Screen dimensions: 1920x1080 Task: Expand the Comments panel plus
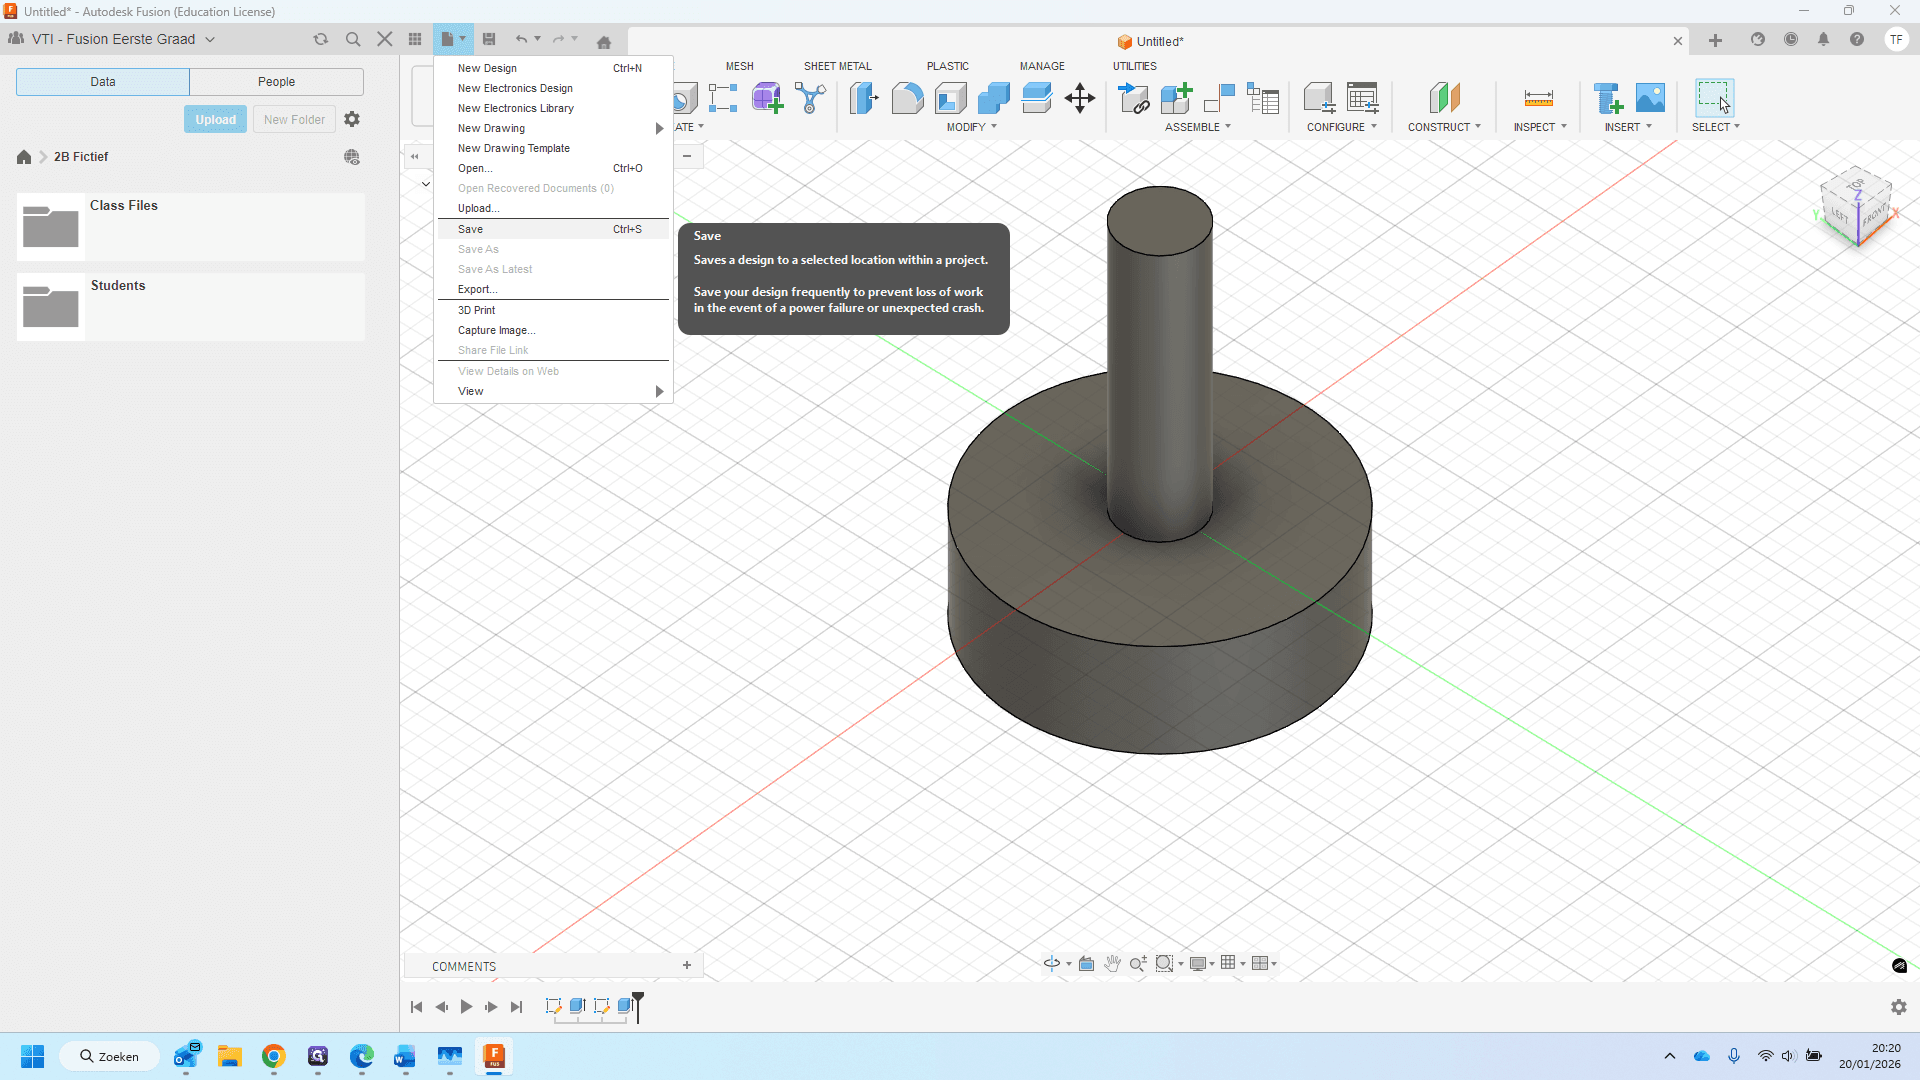687,965
